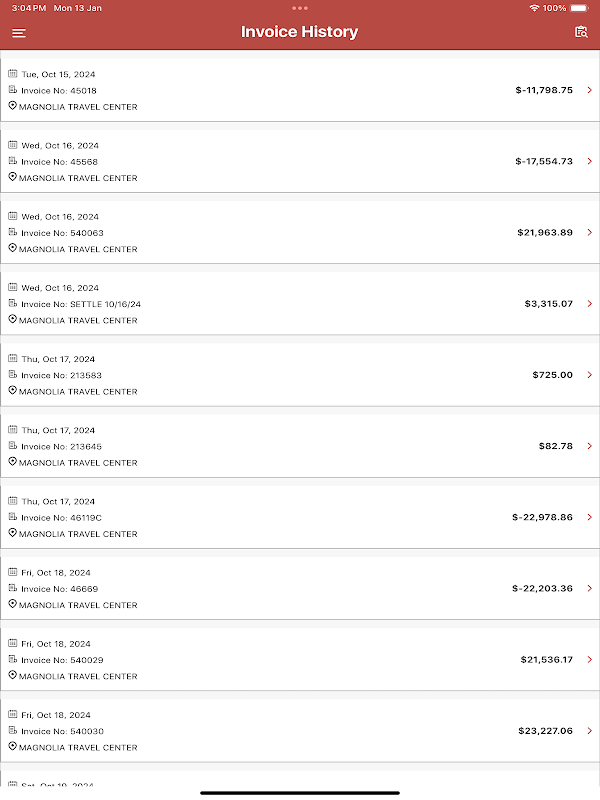Expand invoice with amount $-11,798.75 via chevron

click(589, 90)
